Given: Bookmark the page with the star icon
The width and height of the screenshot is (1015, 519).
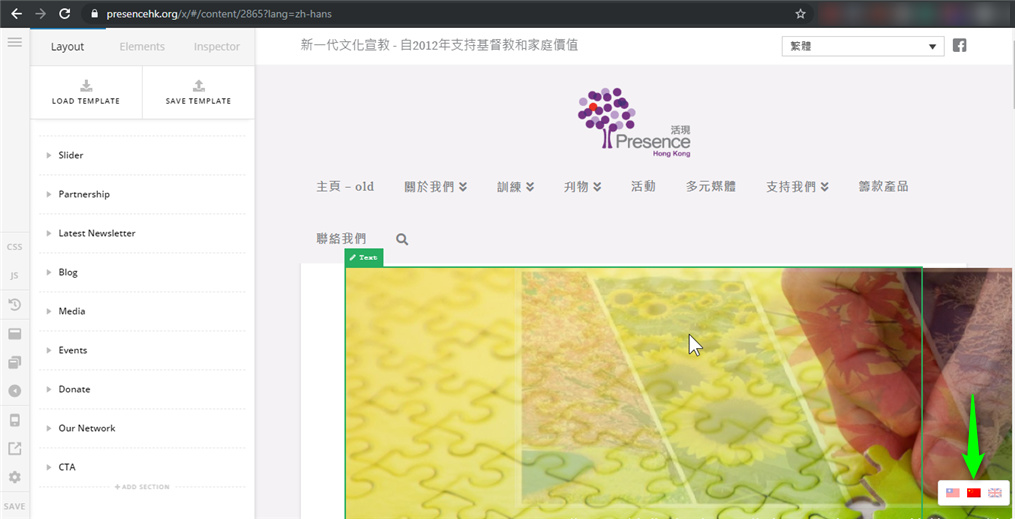Looking at the screenshot, I should (800, 14).
